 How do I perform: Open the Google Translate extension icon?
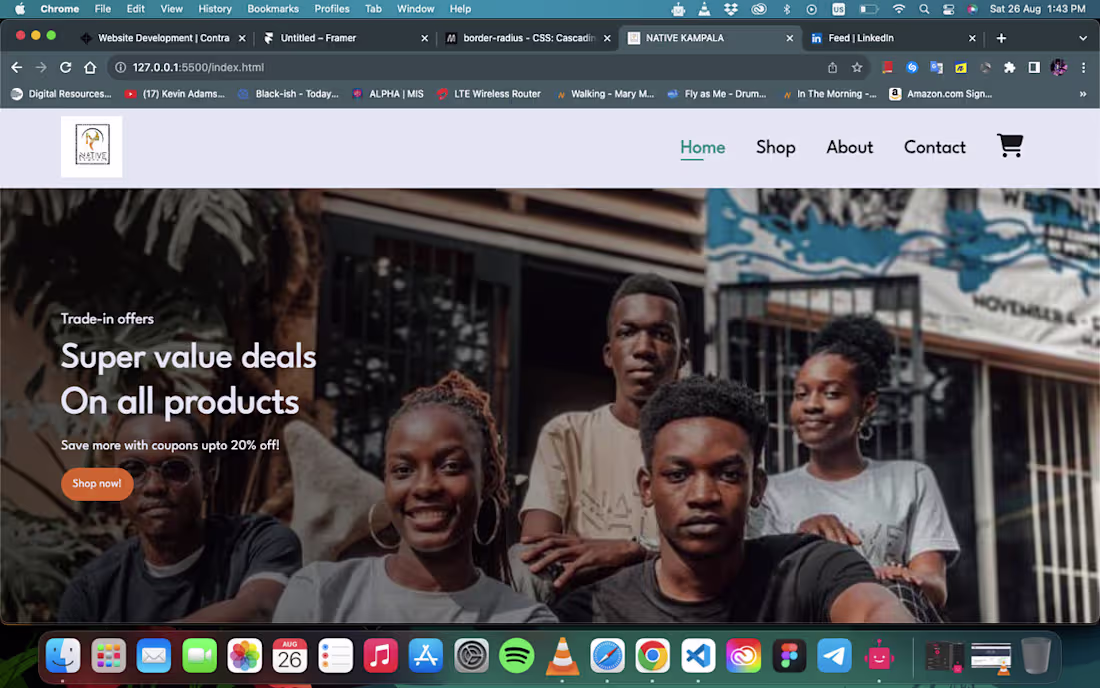click(936, 67)
